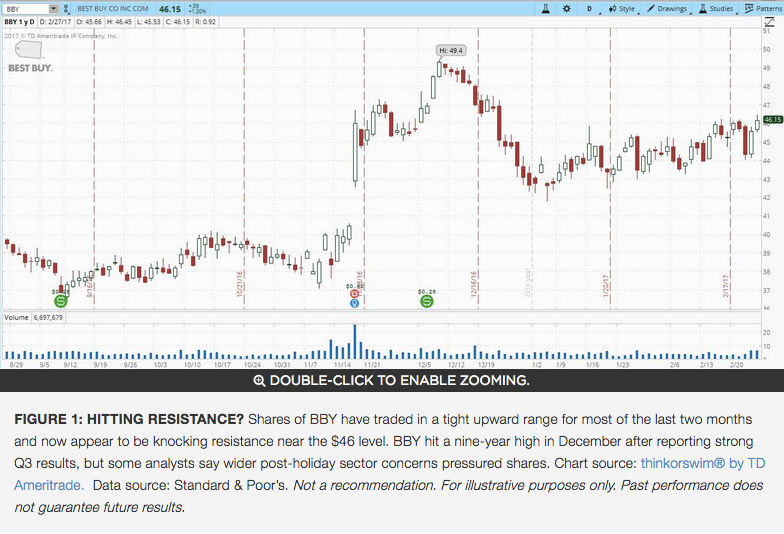Click the blue lightbulb event icon
The image size is (784, 534).
(354, 303)
